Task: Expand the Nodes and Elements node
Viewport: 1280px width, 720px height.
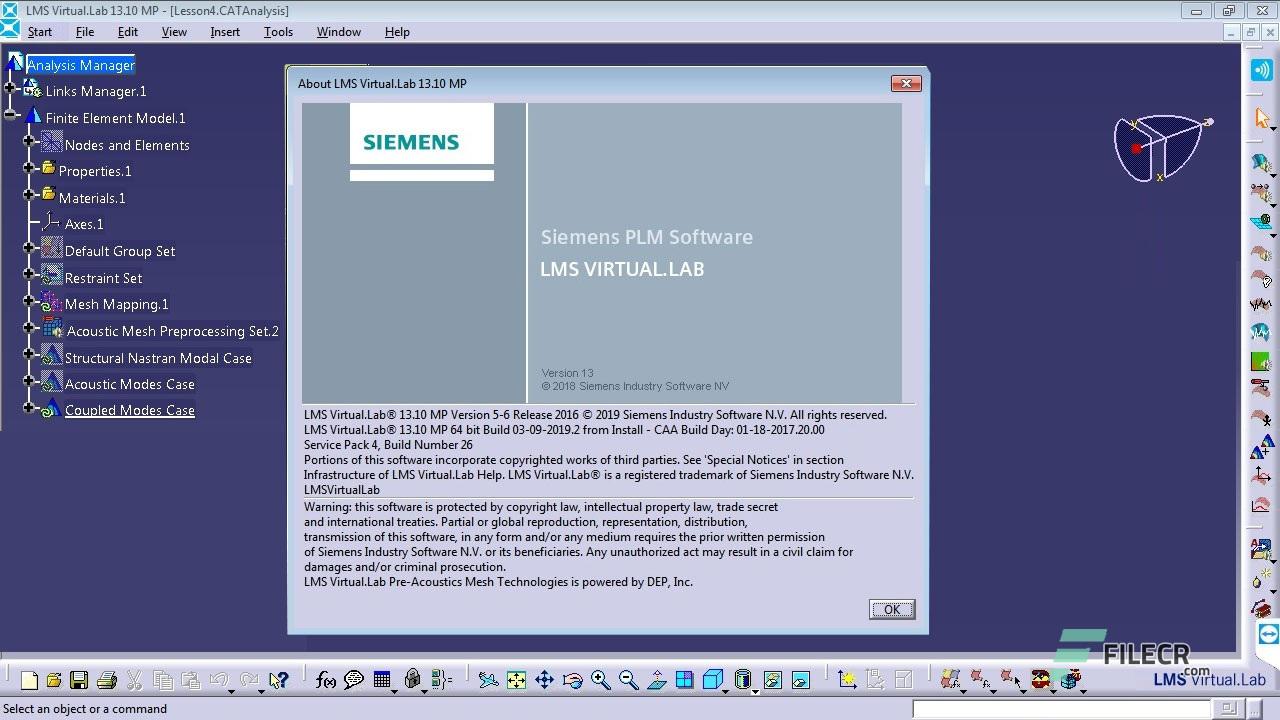Action: (29, 142)
